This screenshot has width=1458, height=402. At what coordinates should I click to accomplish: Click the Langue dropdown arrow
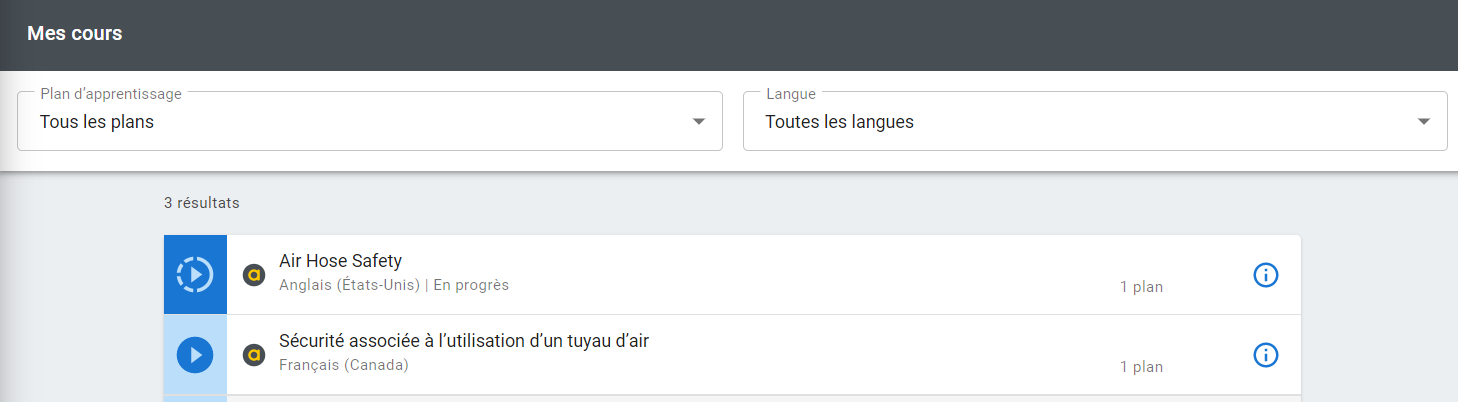(x=1424, y=122)
